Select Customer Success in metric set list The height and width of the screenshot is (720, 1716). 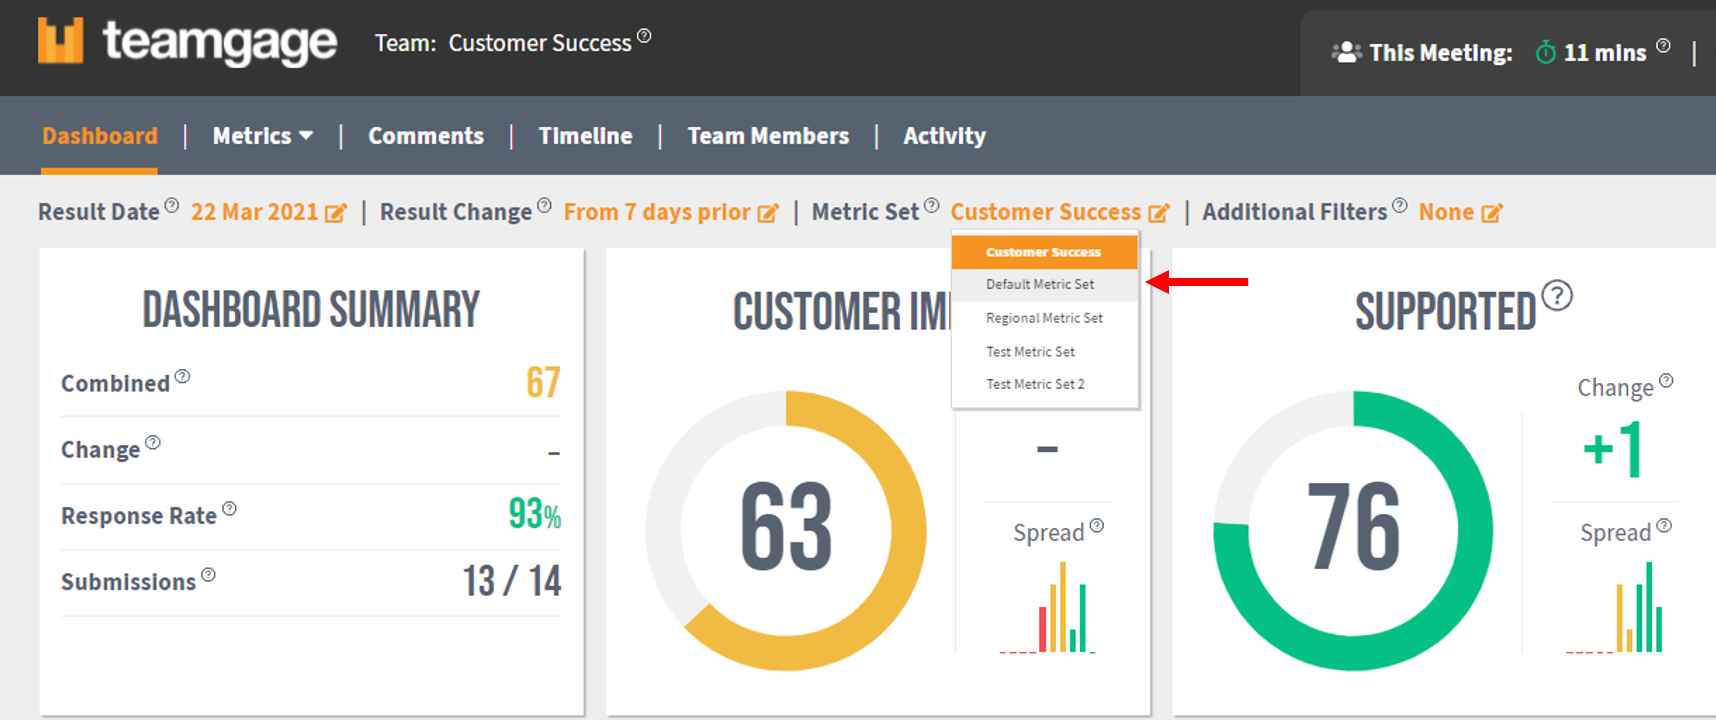click(1045, 252)
